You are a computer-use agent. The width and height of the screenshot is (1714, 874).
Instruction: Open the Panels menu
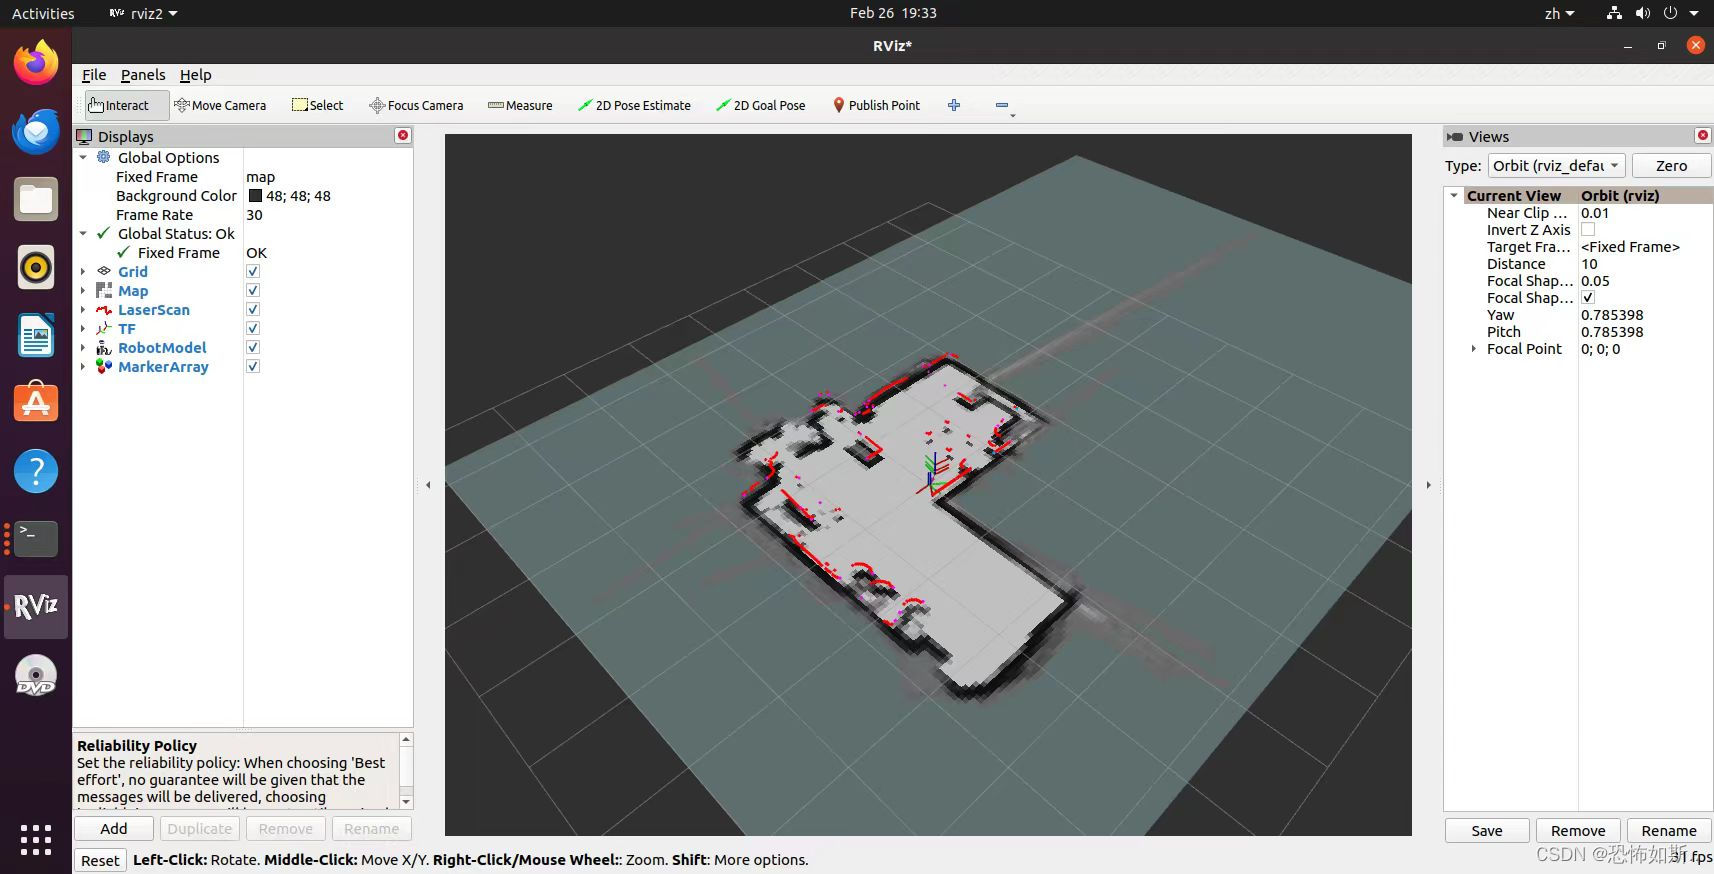point(143,75)
